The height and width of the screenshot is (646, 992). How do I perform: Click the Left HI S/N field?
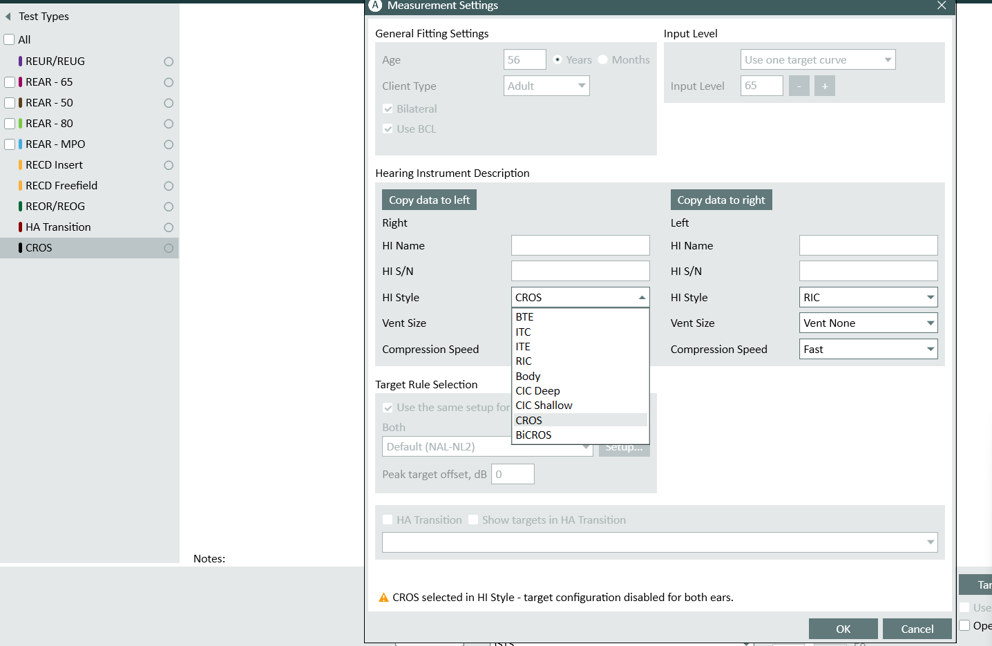pos(868,271)
